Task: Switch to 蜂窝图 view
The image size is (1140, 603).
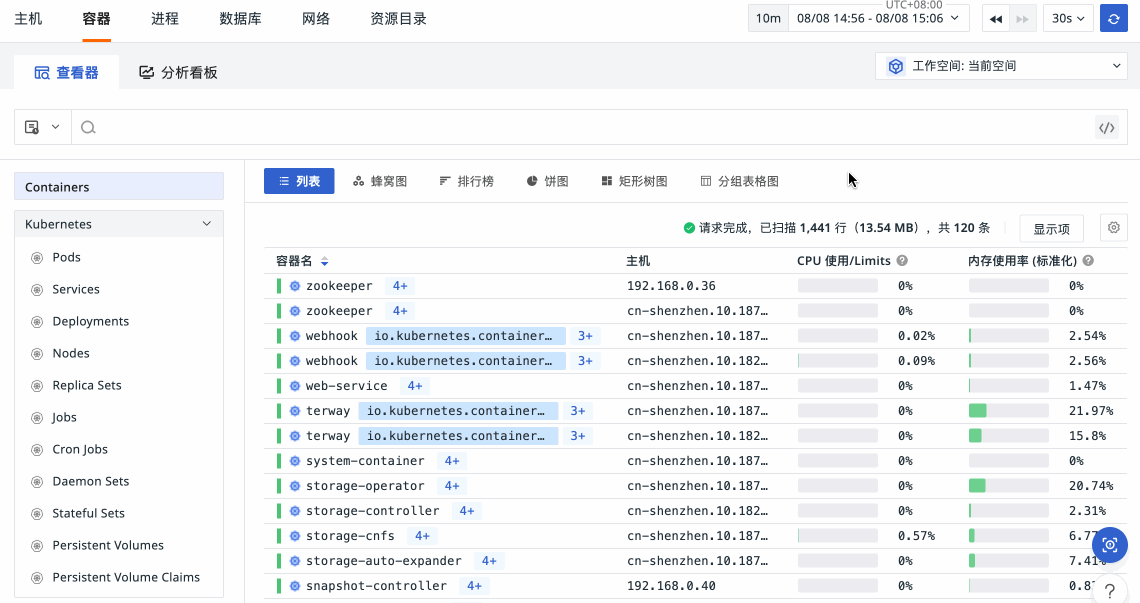Action: pyautogui.click(x=380, y=181)
